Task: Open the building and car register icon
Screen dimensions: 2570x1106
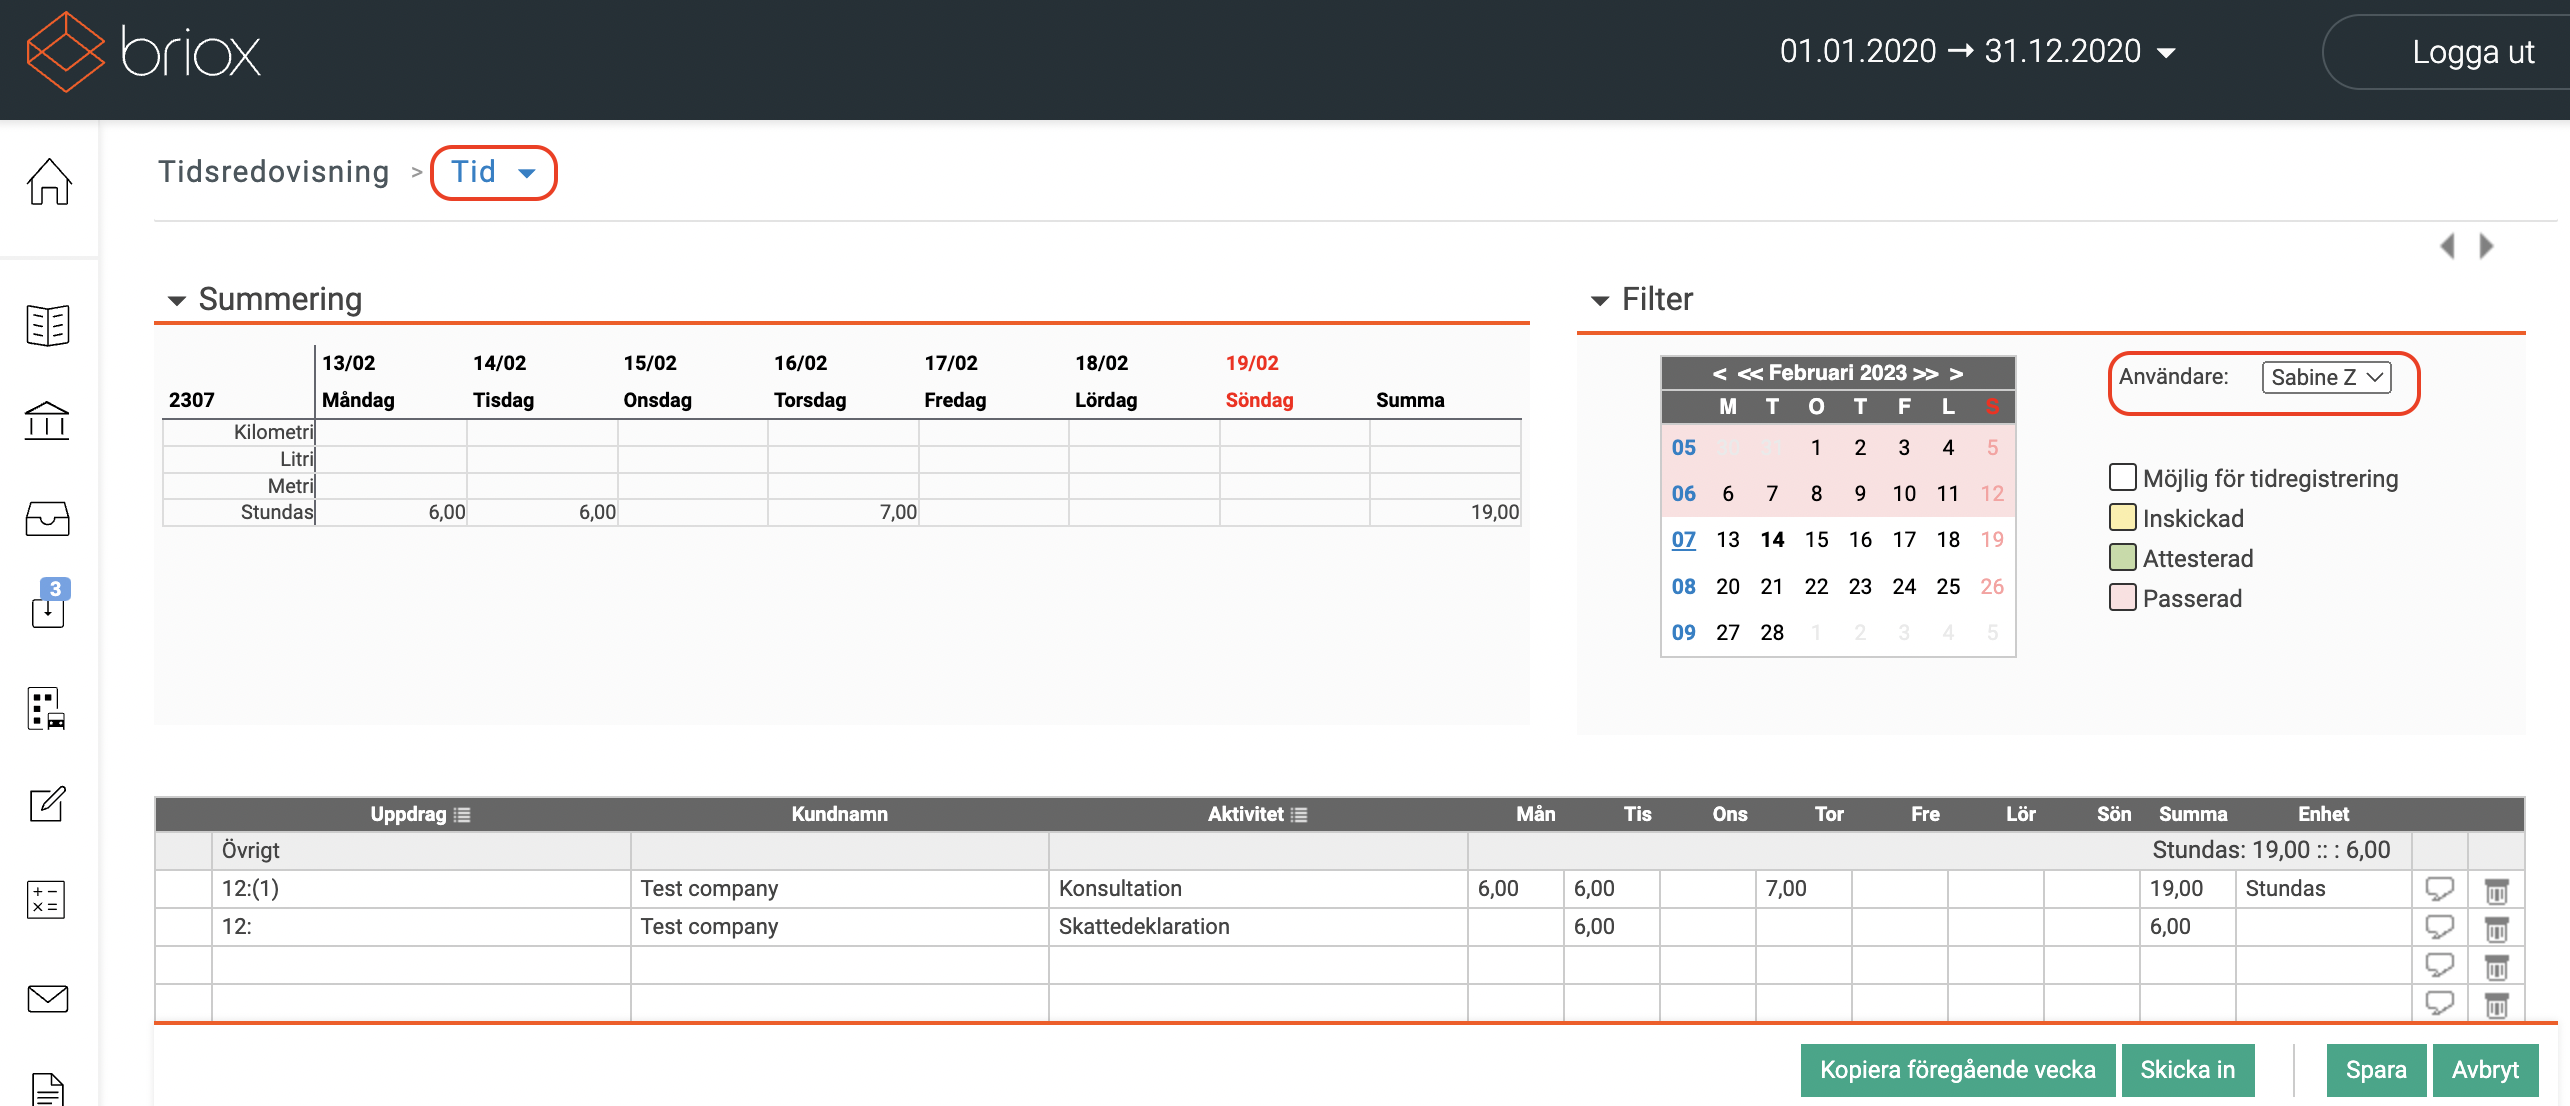Action: [47, 708]
